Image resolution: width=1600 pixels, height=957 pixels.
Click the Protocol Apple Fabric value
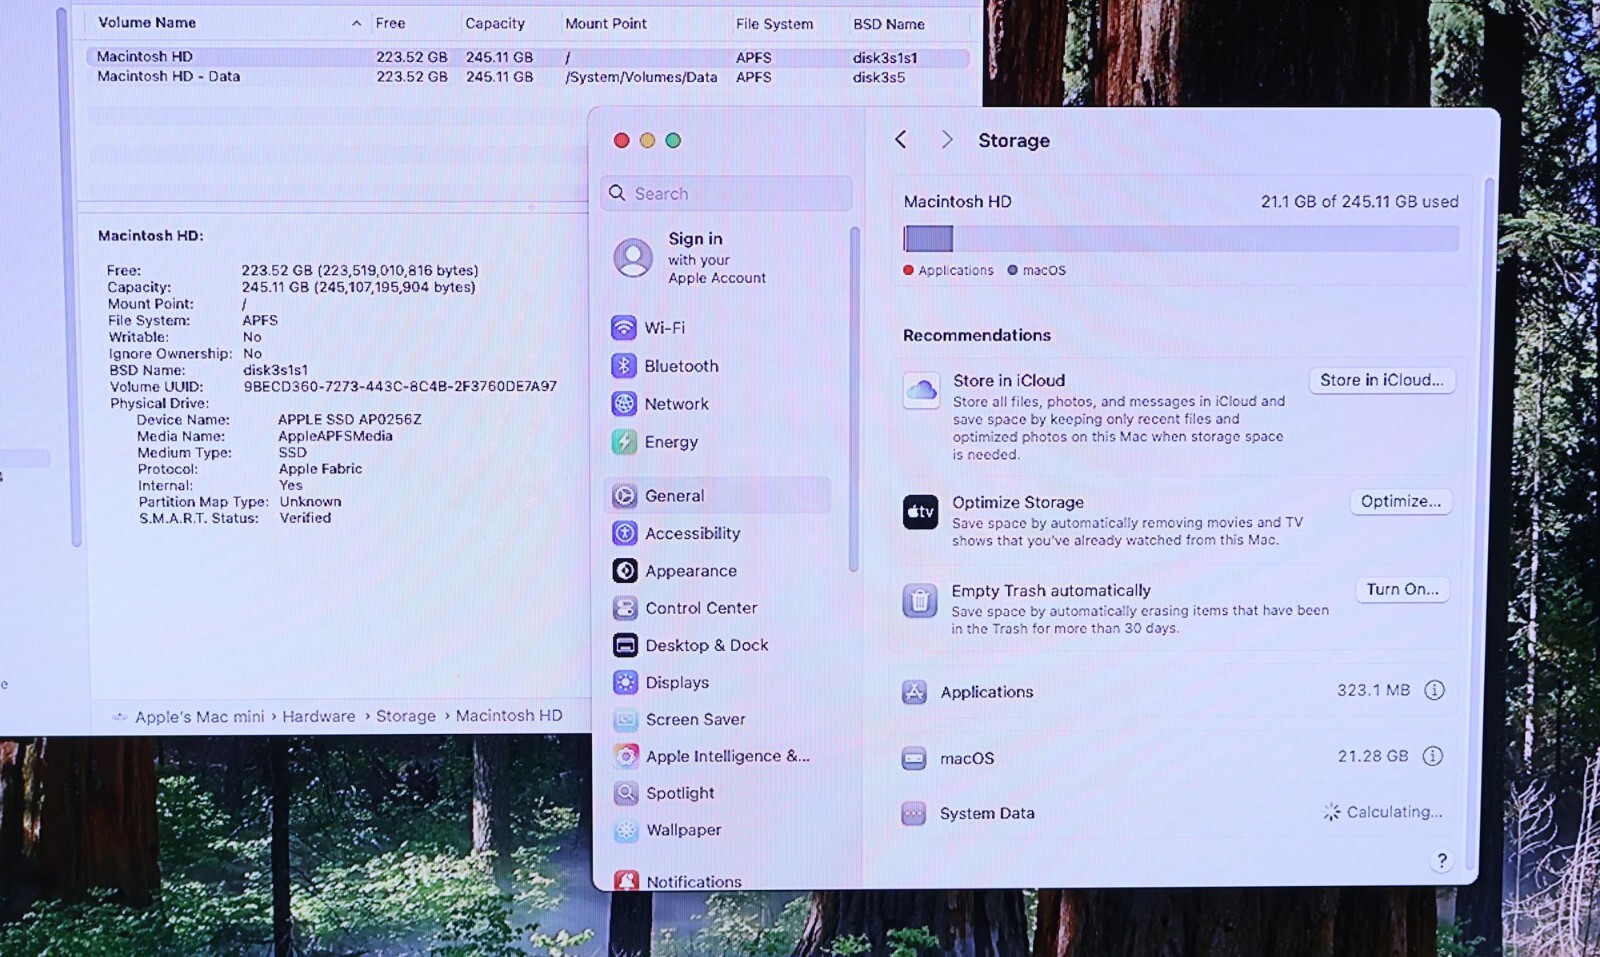320,469
